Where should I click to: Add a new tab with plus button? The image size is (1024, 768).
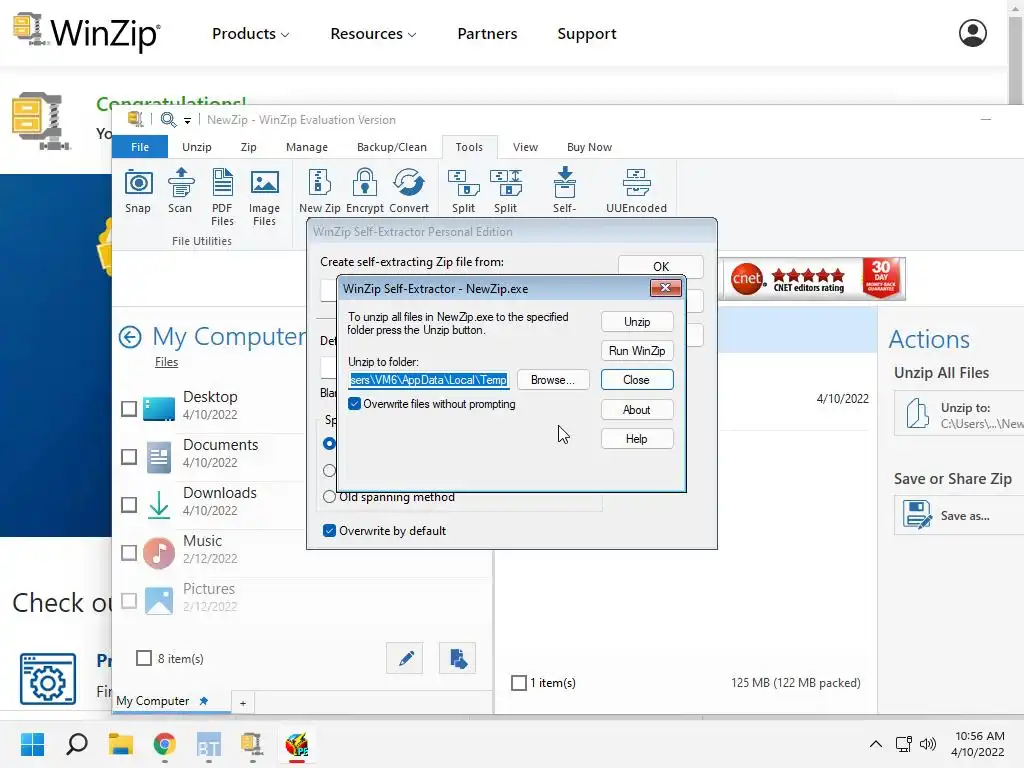[x=243, y=703]
